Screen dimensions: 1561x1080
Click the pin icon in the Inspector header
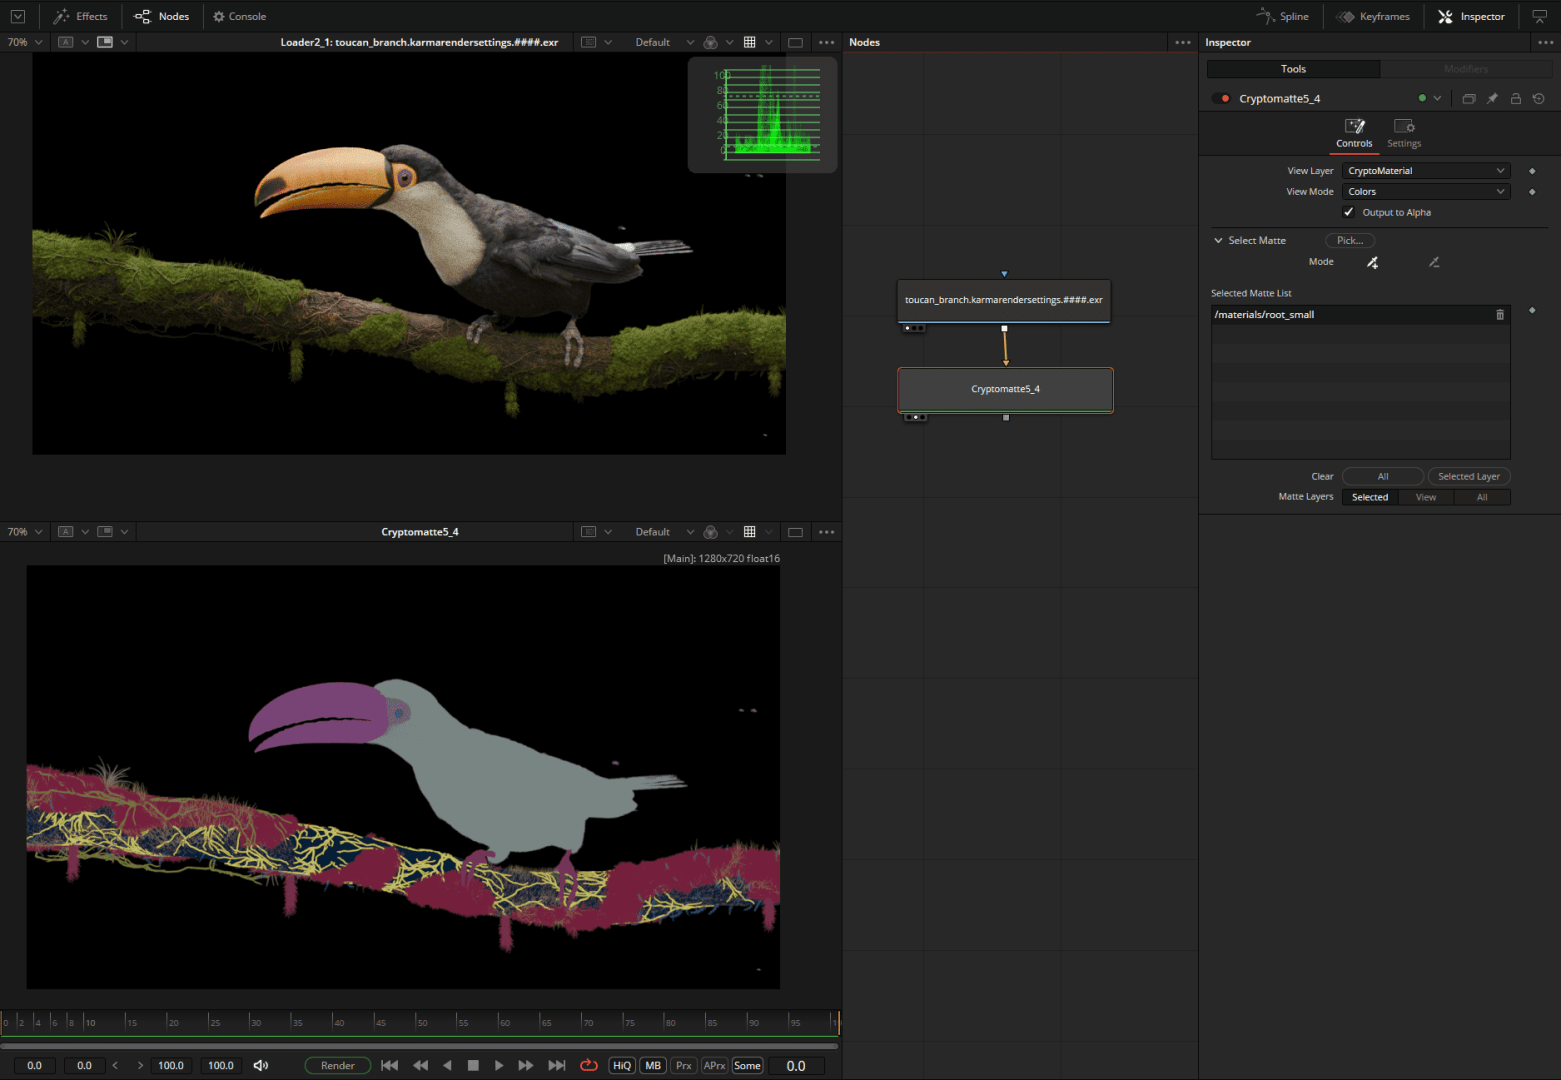point(1492,98)
